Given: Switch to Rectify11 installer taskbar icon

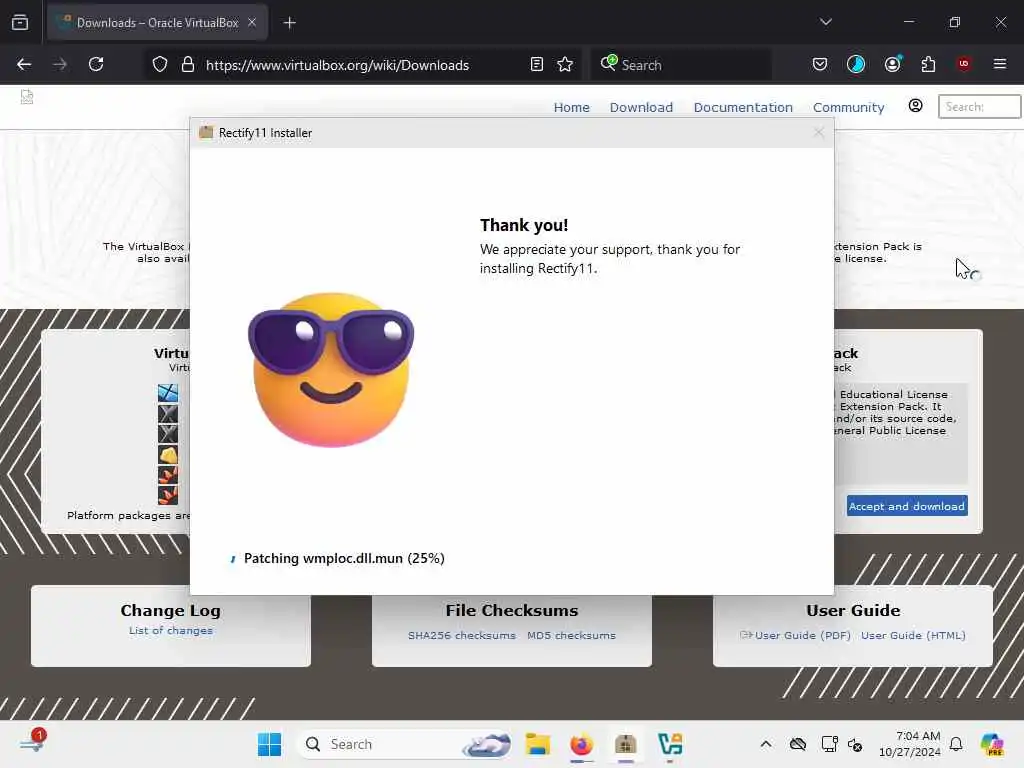Looking at the screenshot, I should [626, 744].
